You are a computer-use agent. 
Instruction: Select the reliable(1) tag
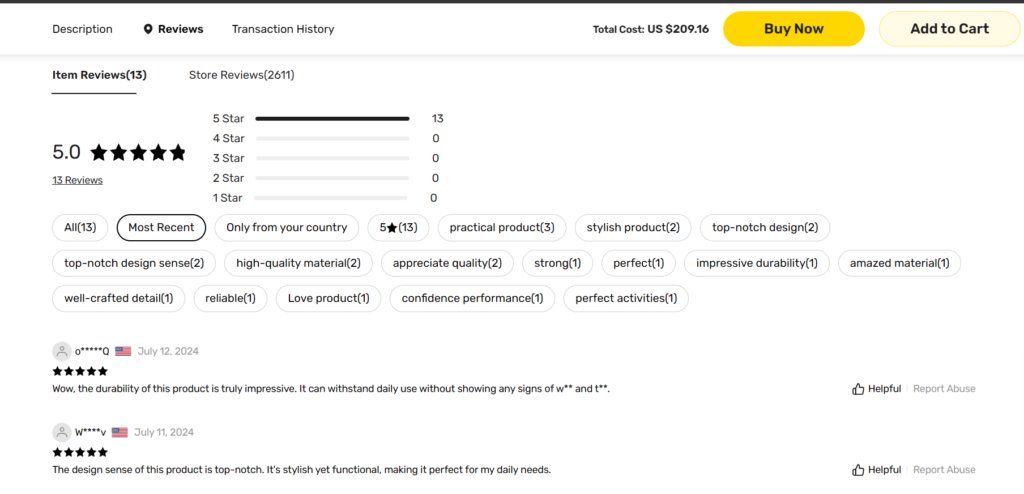click(231, 299)
